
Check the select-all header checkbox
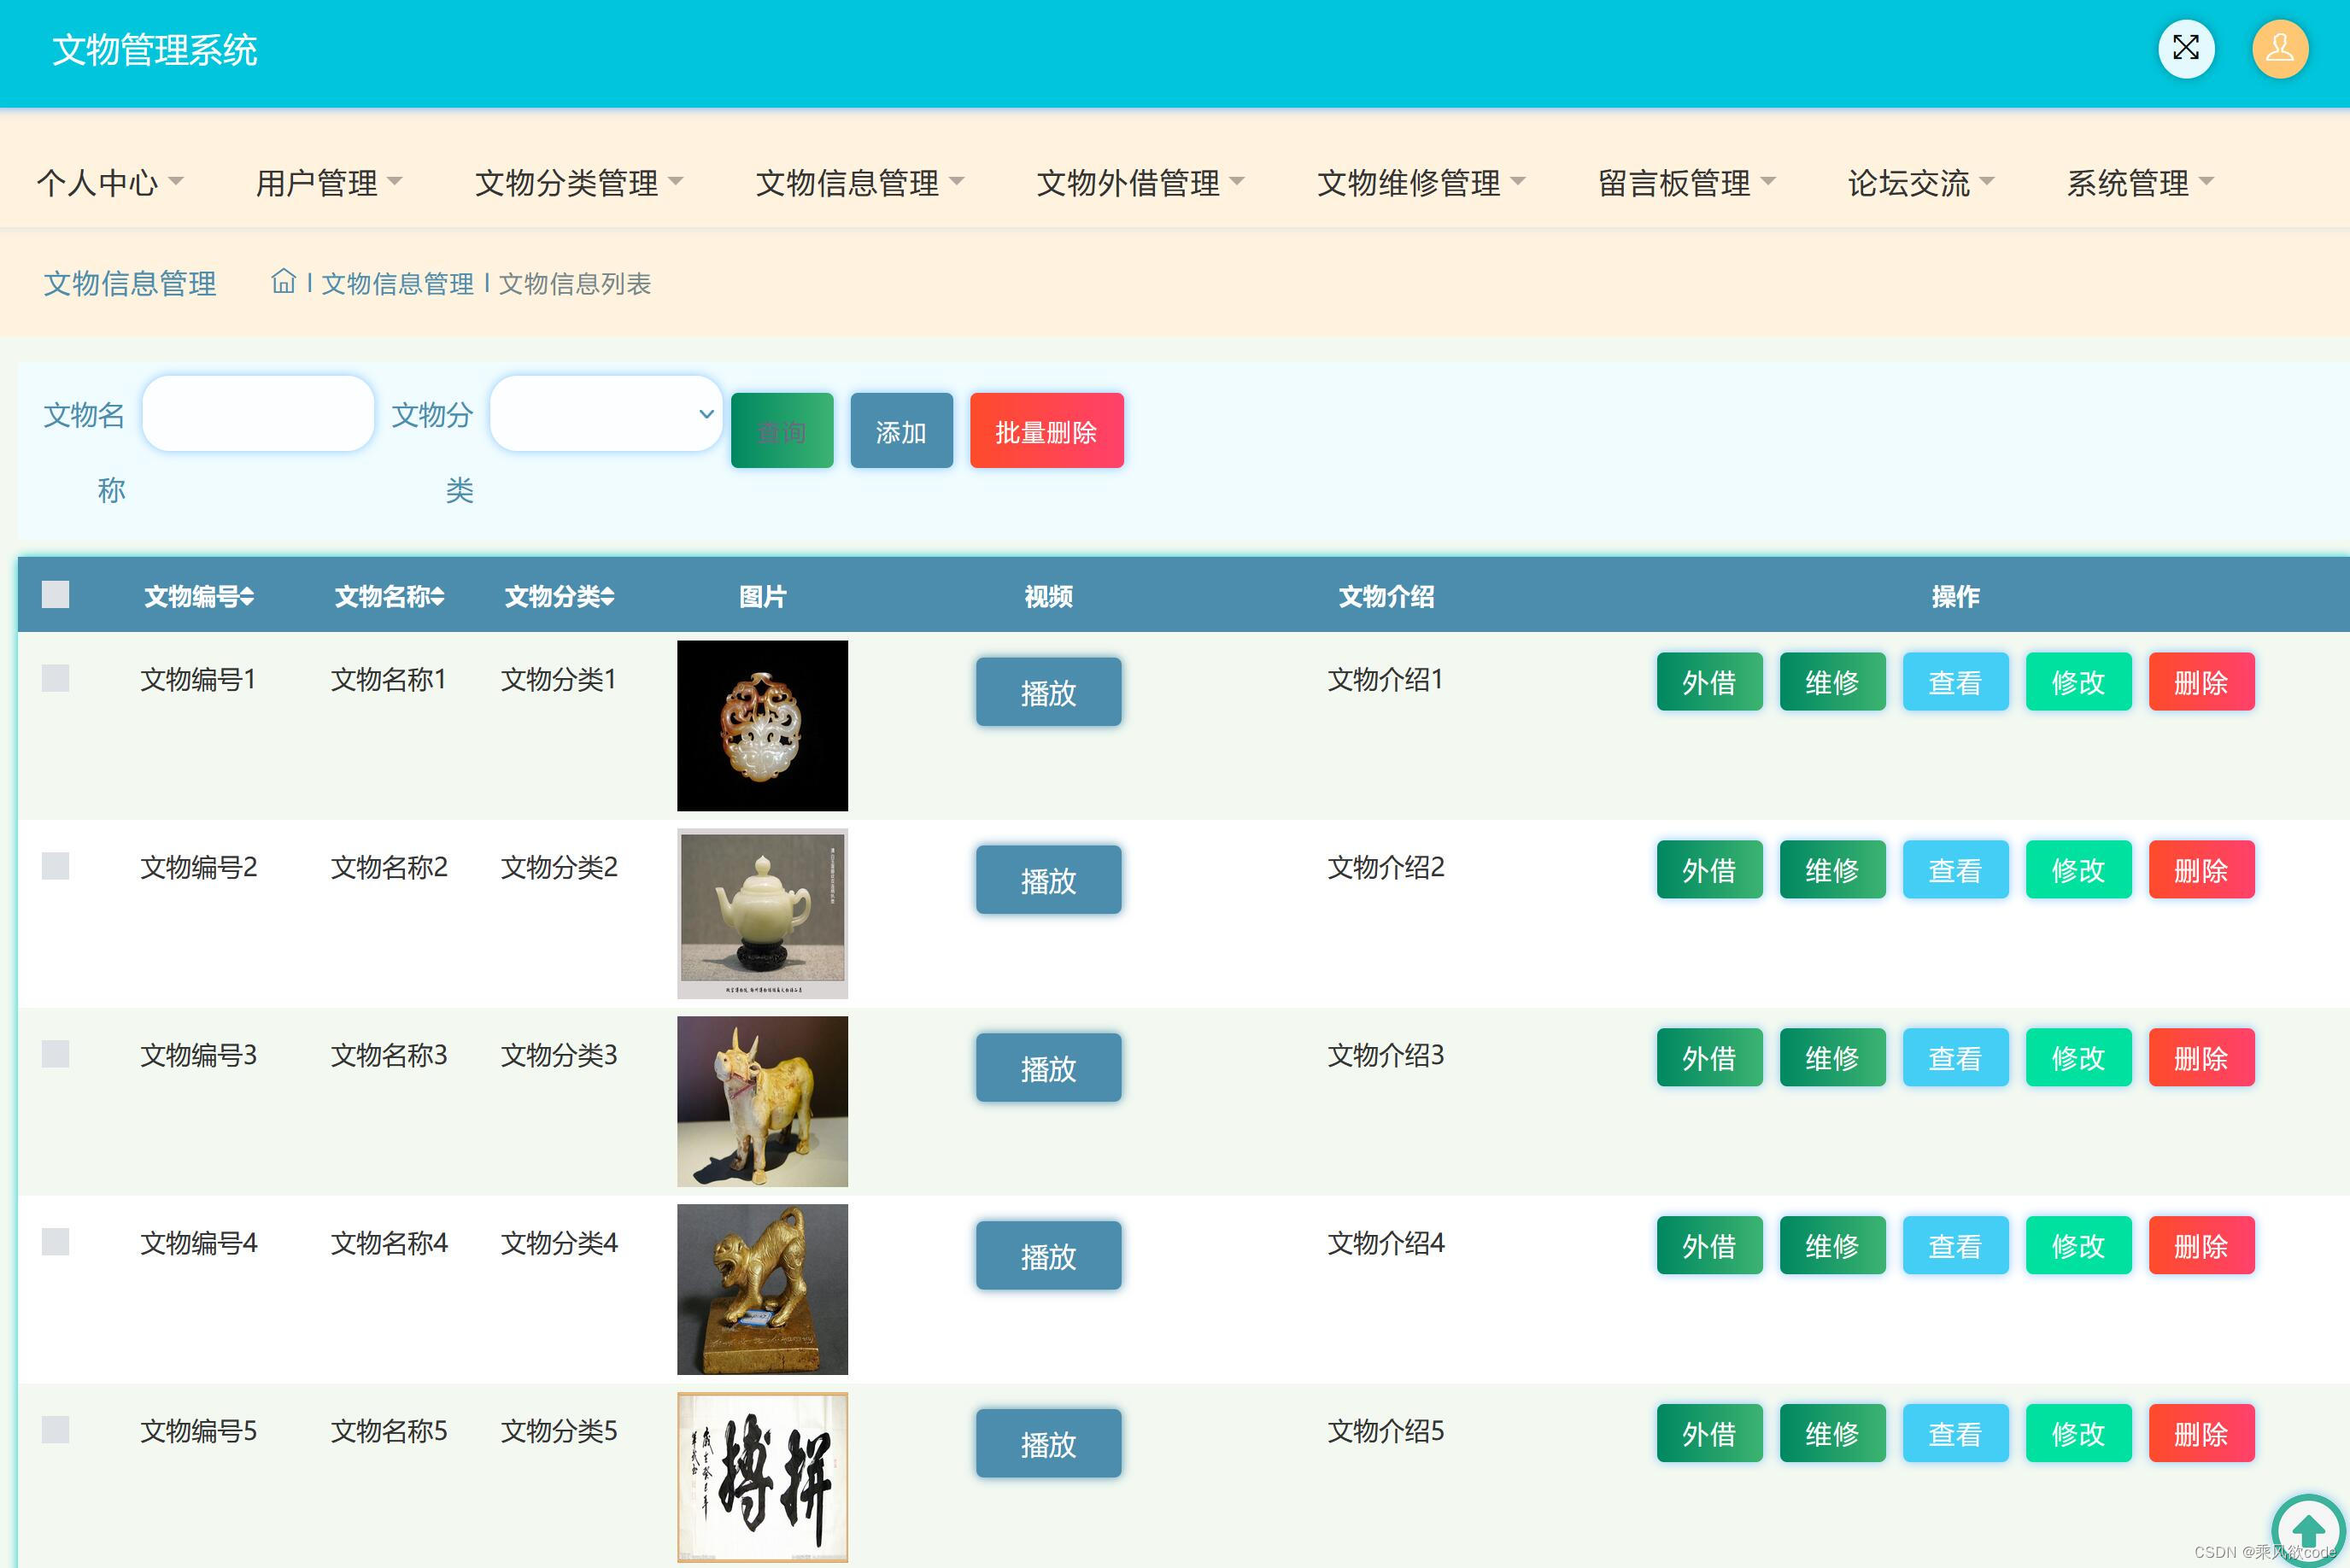[56, 595]
